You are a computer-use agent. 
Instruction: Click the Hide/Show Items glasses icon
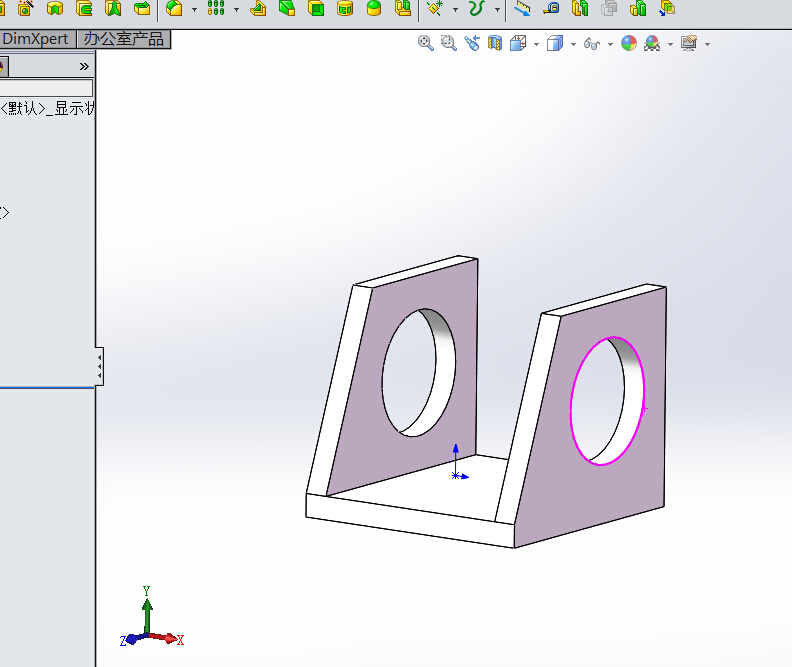[592, 44]
